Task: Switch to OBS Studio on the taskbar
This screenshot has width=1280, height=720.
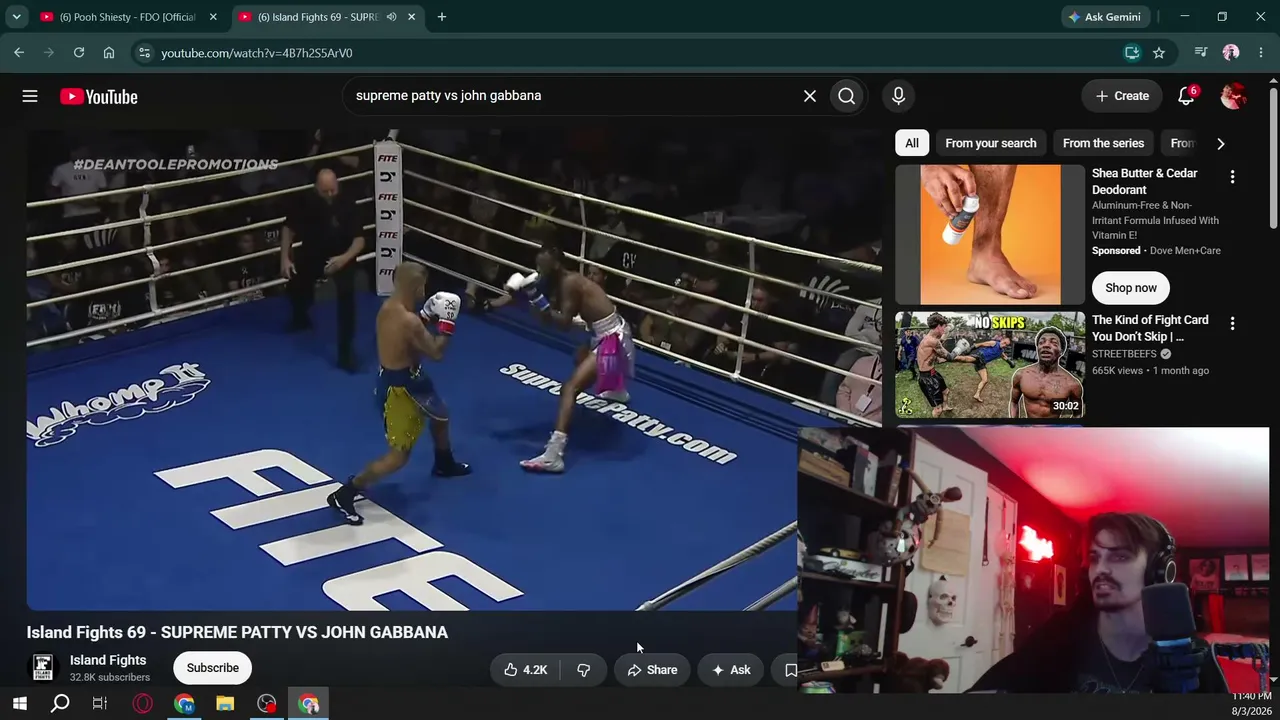Action: 267,704
